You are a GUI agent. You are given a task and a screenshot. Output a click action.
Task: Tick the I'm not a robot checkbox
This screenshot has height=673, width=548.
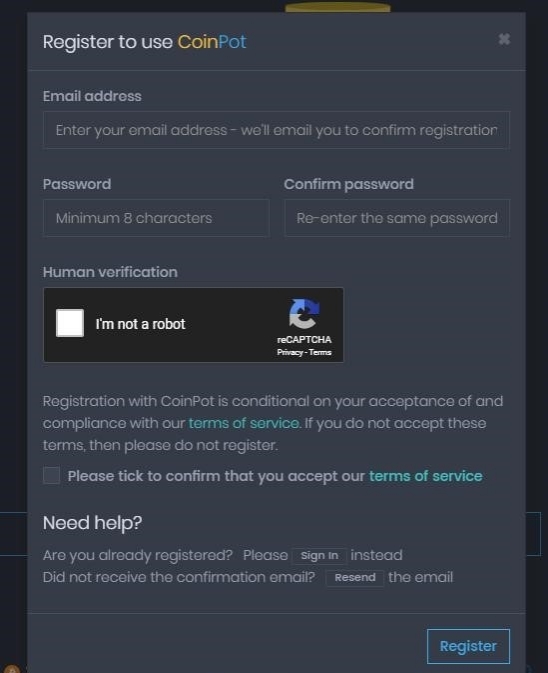[x=70, y=323]
